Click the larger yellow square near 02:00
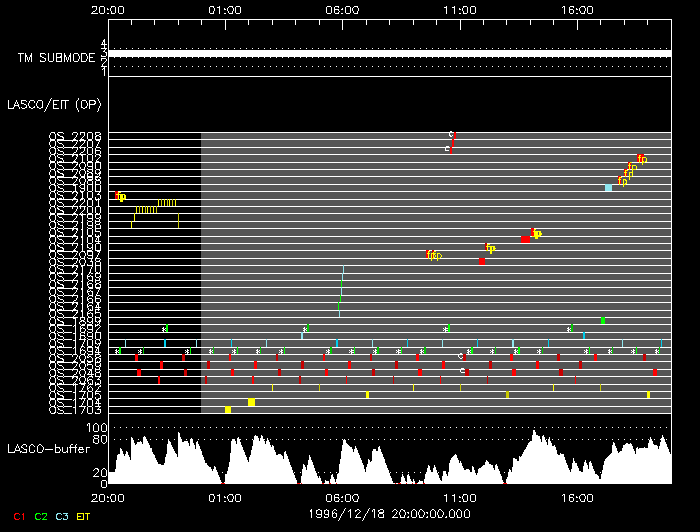The width and height of the screenshot is (700, 532). 252,402
